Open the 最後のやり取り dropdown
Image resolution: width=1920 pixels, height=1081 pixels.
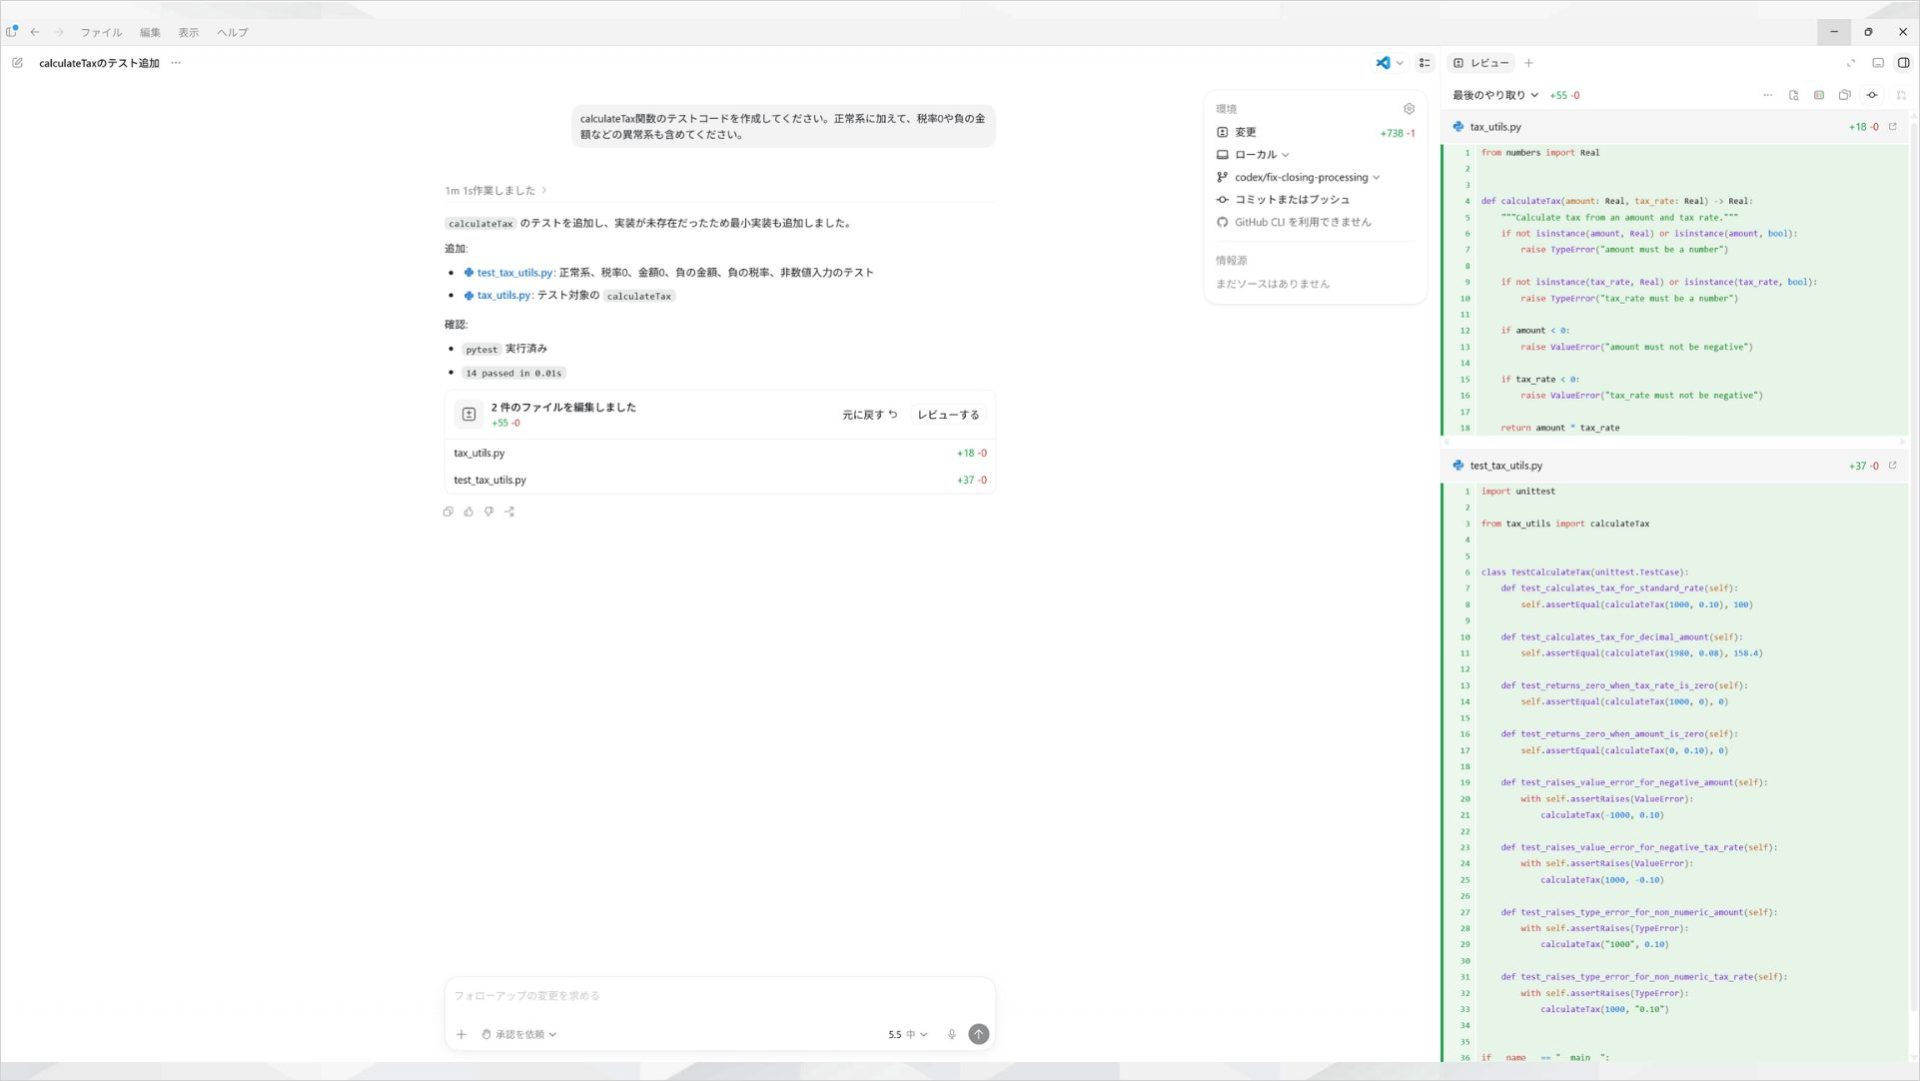(x=1495, y=95)
